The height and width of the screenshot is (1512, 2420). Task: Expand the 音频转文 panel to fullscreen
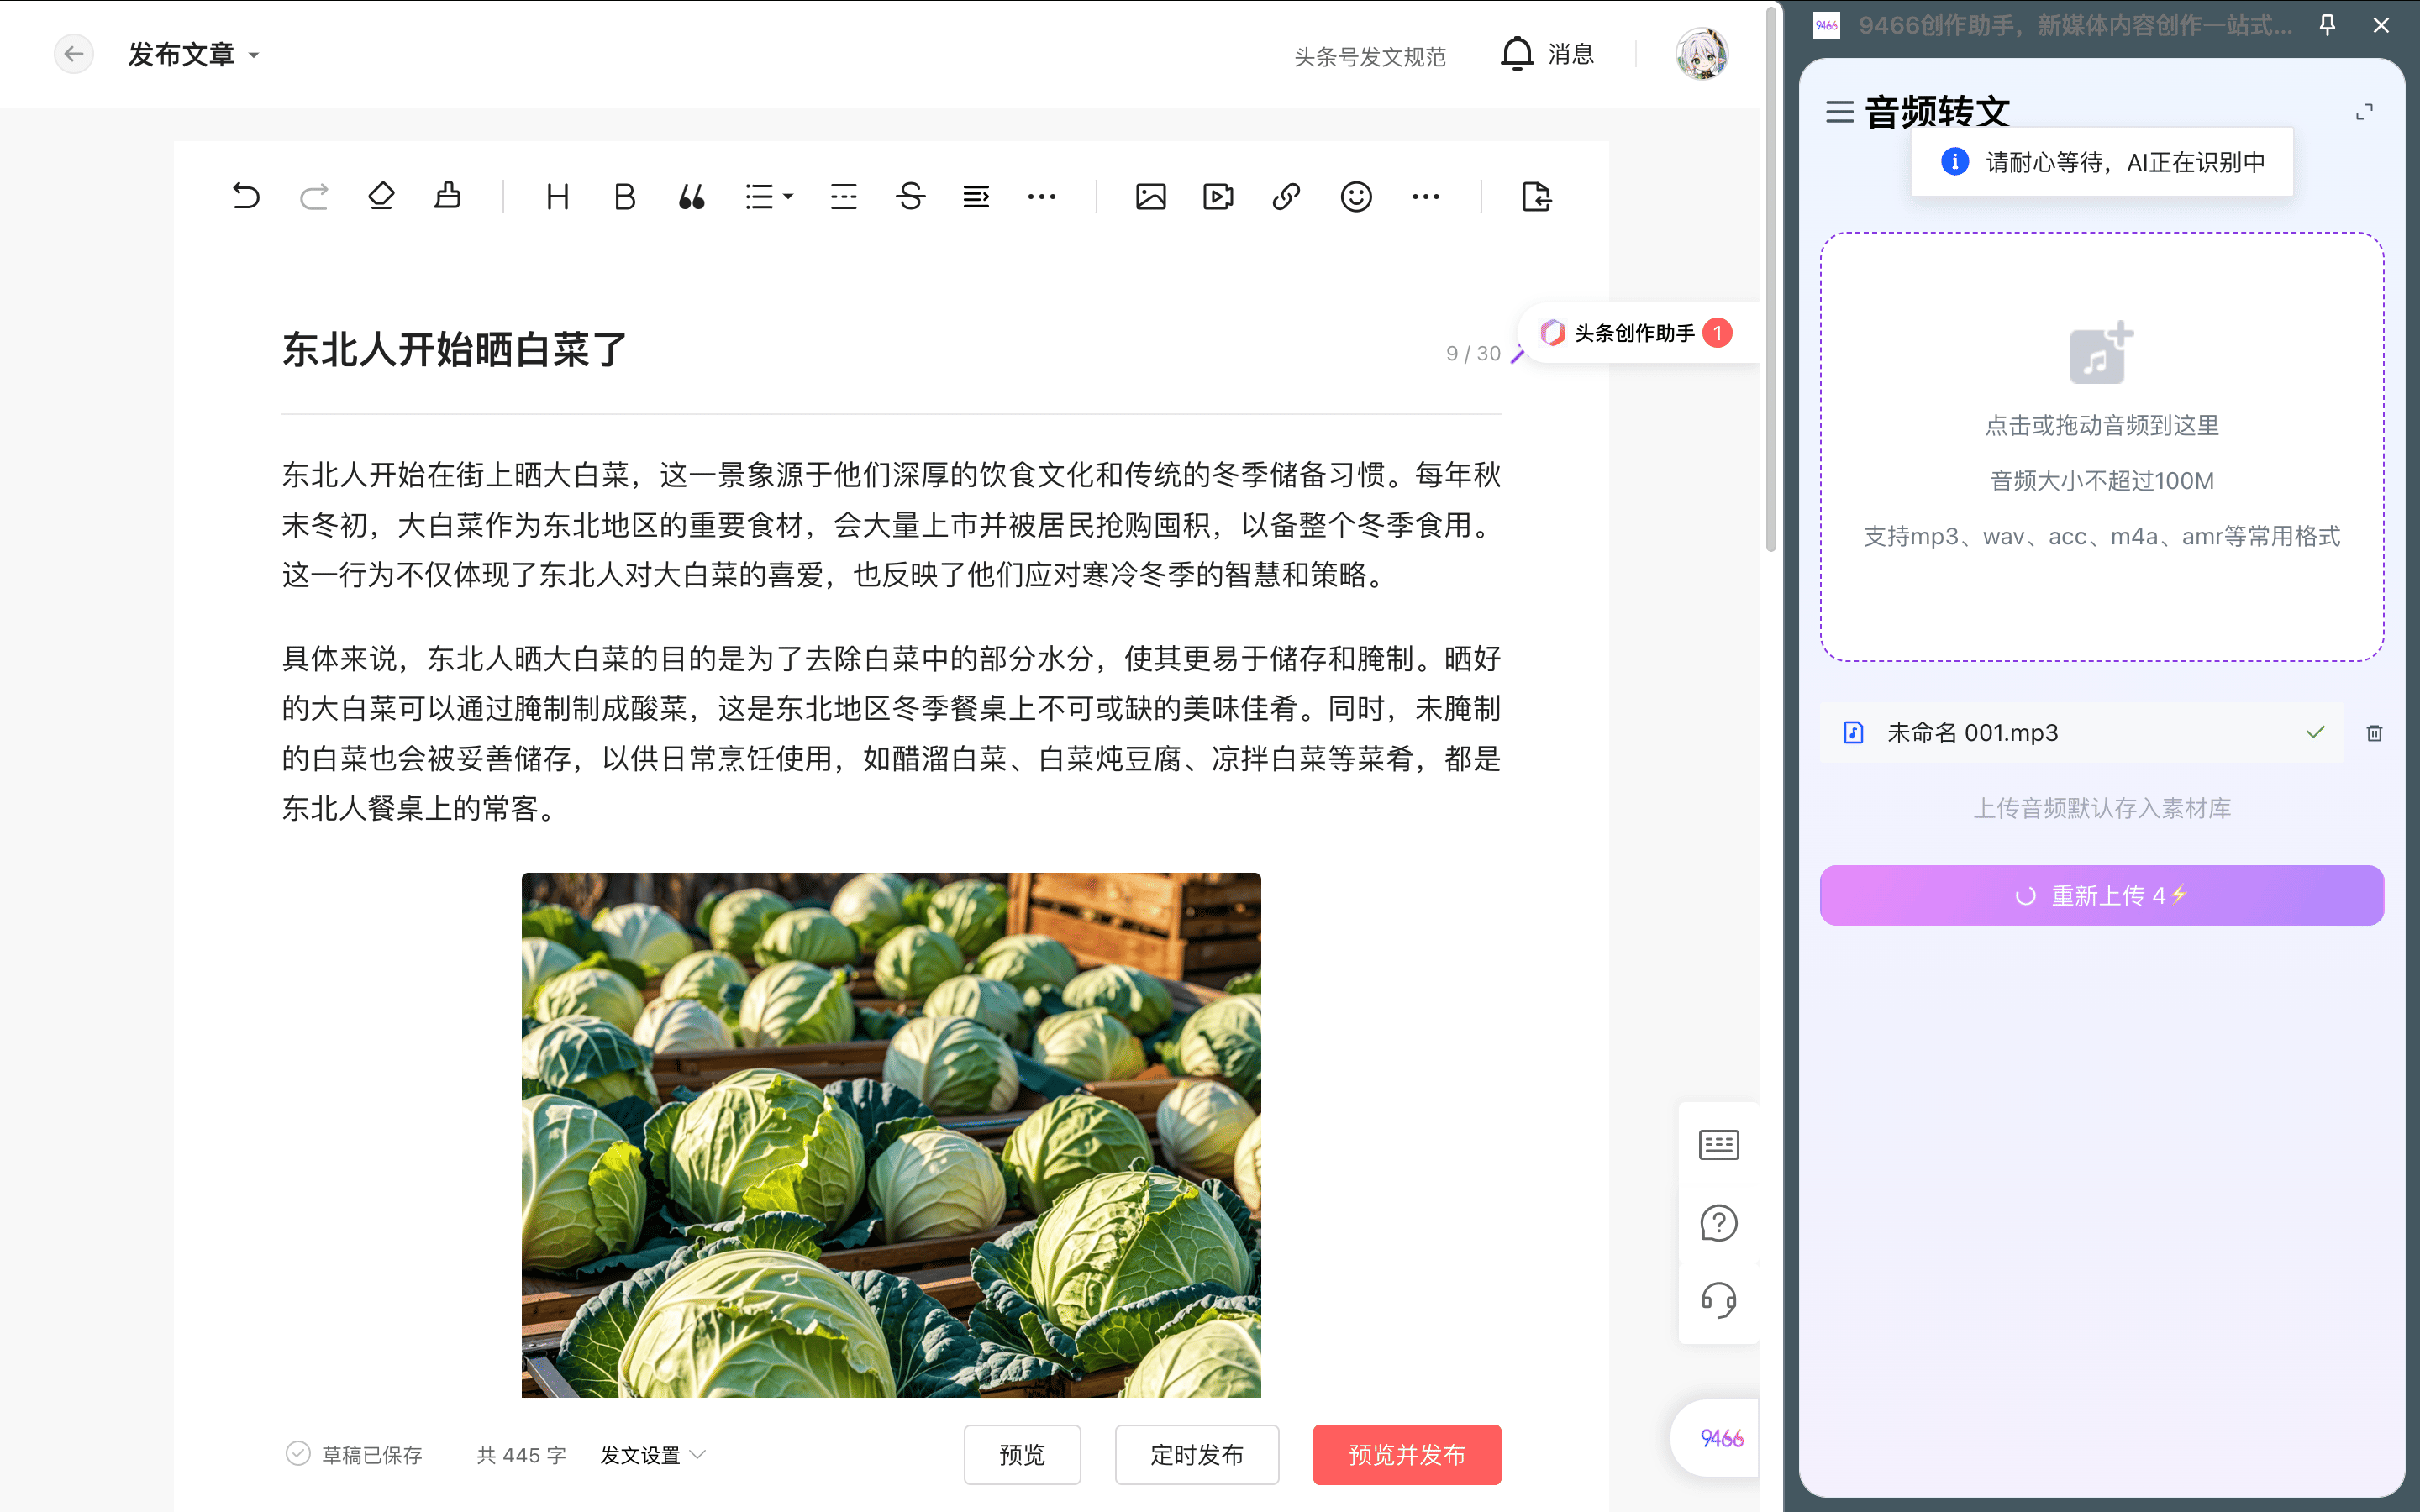click(x=2364, y=112)
